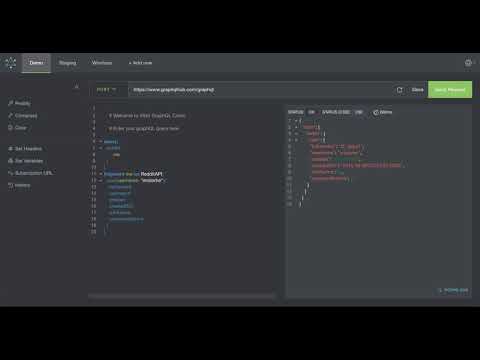Open the POST method dropdown
The width and height of the screenshot is (480, 360).
pos(107,90)
